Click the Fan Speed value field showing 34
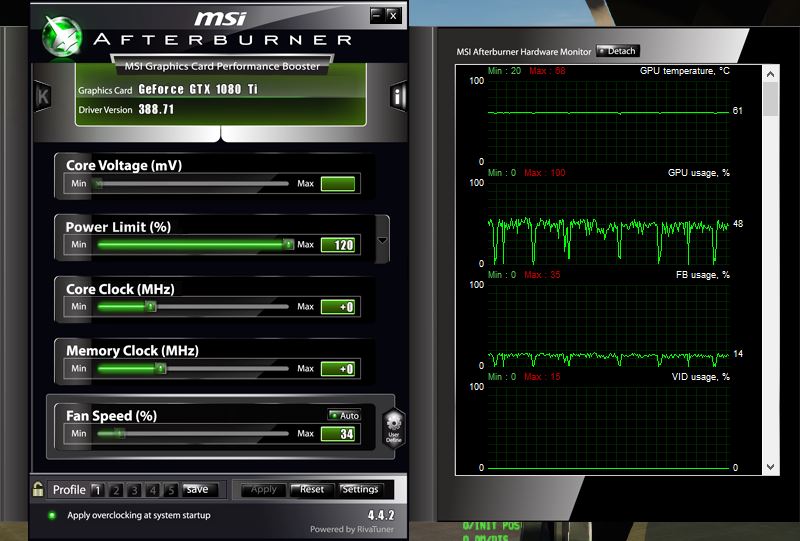The height and width of the screenshot is (541, 800). click(338, 434)
